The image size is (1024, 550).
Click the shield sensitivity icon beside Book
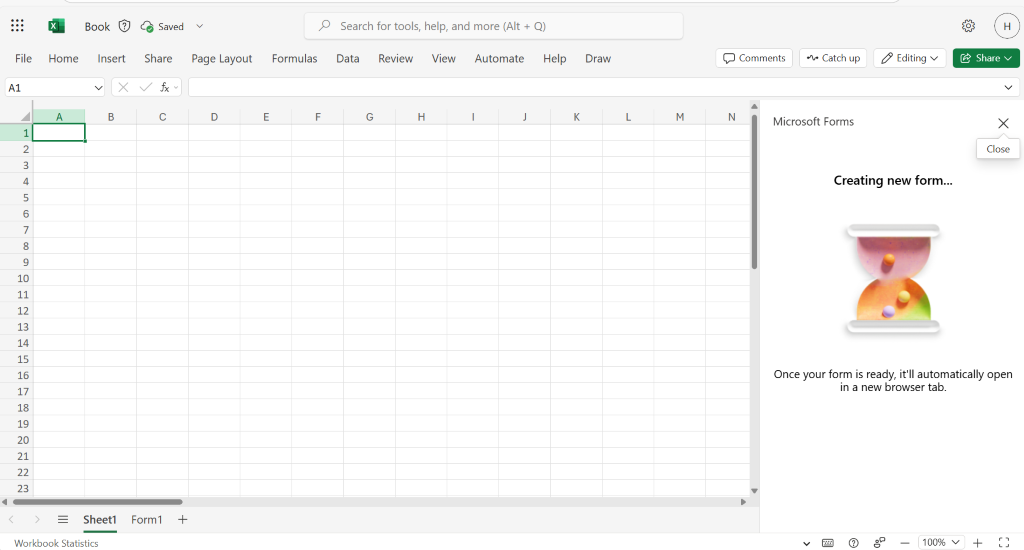coord(125,26)
